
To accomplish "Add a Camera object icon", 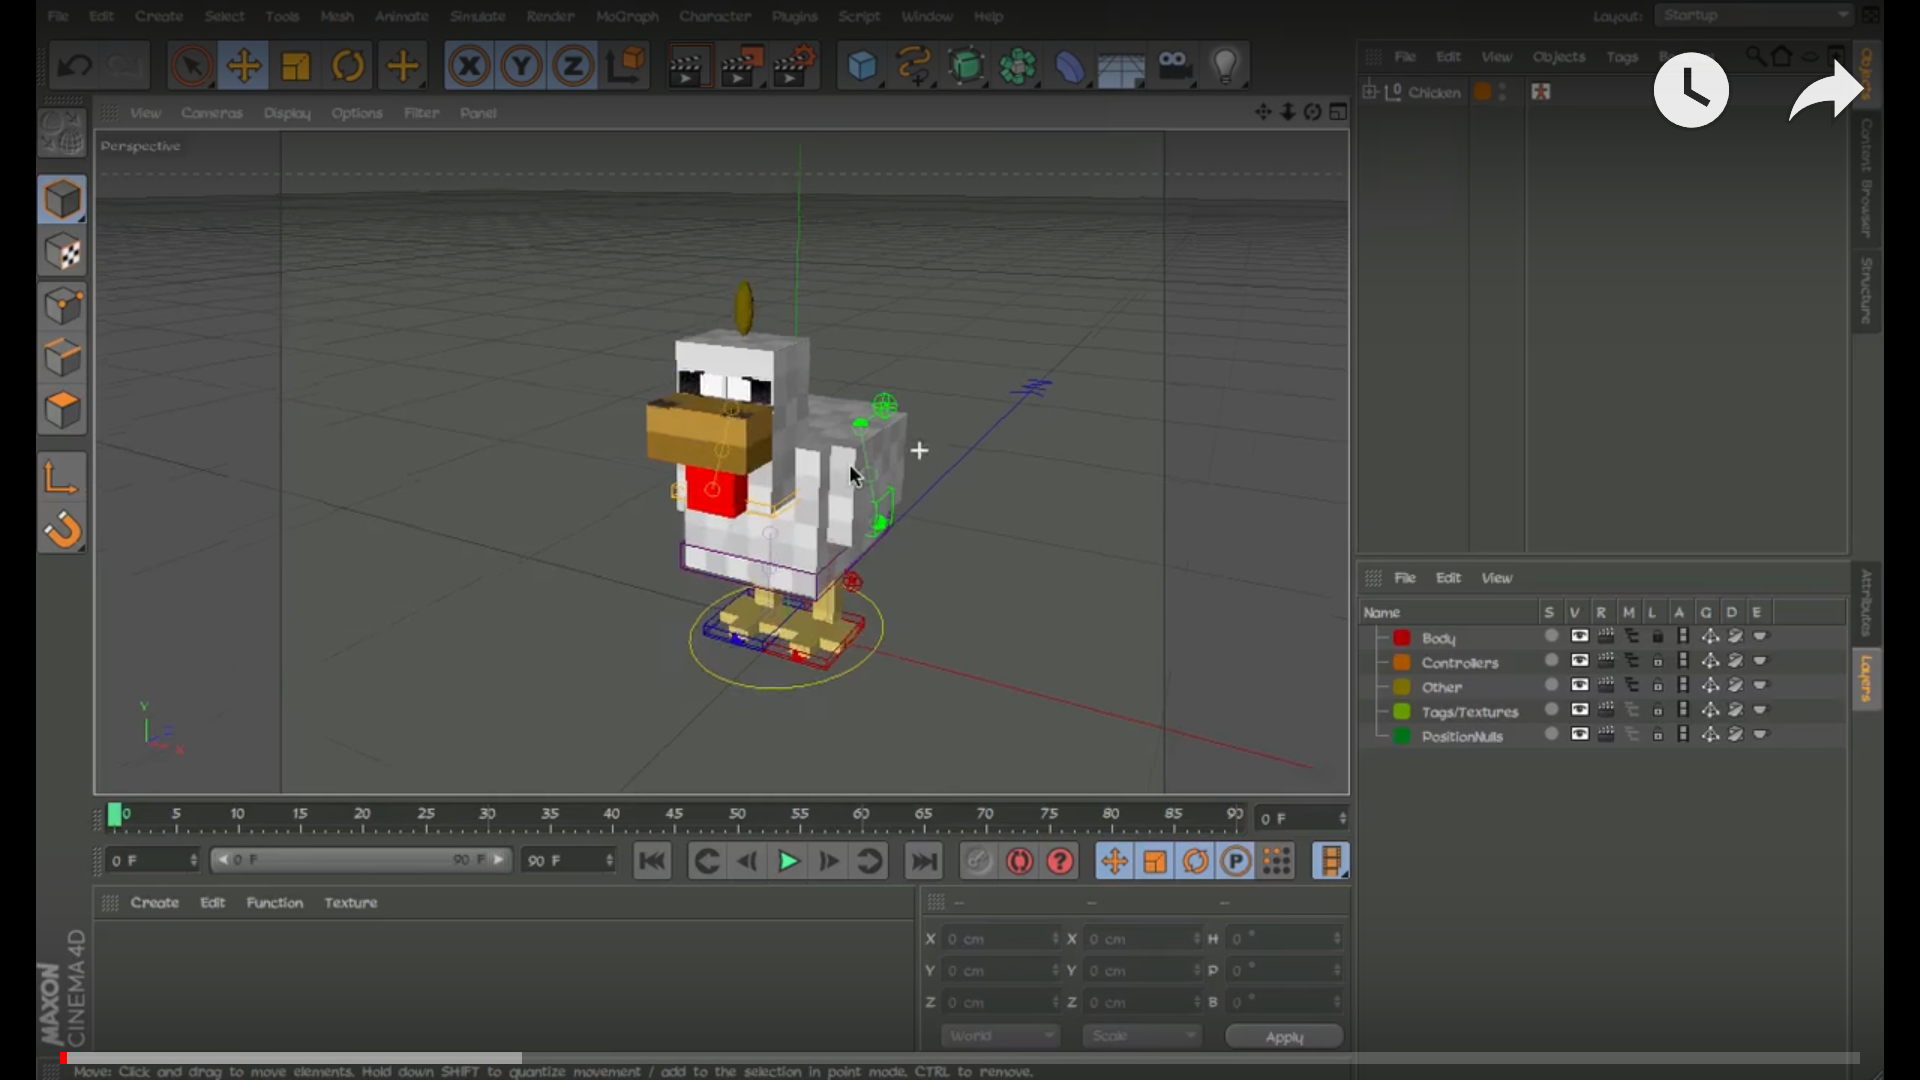I will point(1174,67).
